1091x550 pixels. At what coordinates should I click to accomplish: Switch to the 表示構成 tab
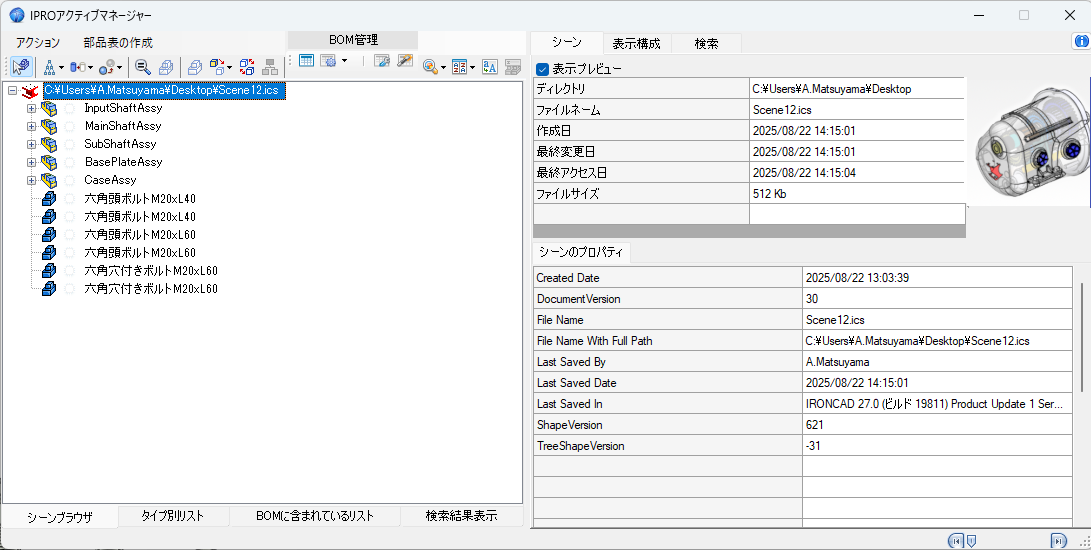coord(637,44)
